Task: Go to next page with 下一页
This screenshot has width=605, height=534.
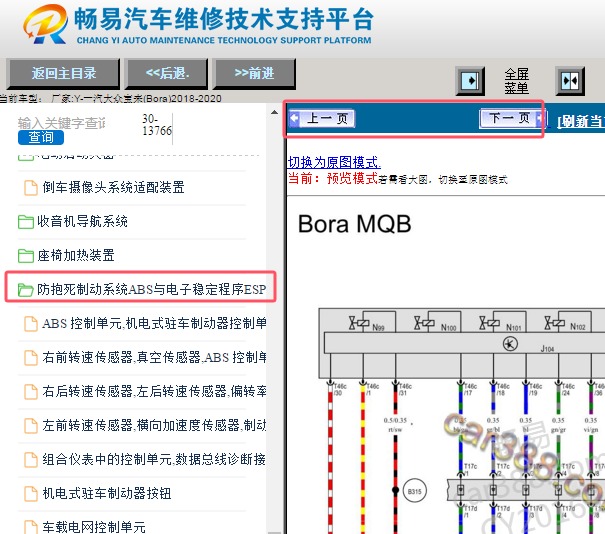Action: [513, 118]
